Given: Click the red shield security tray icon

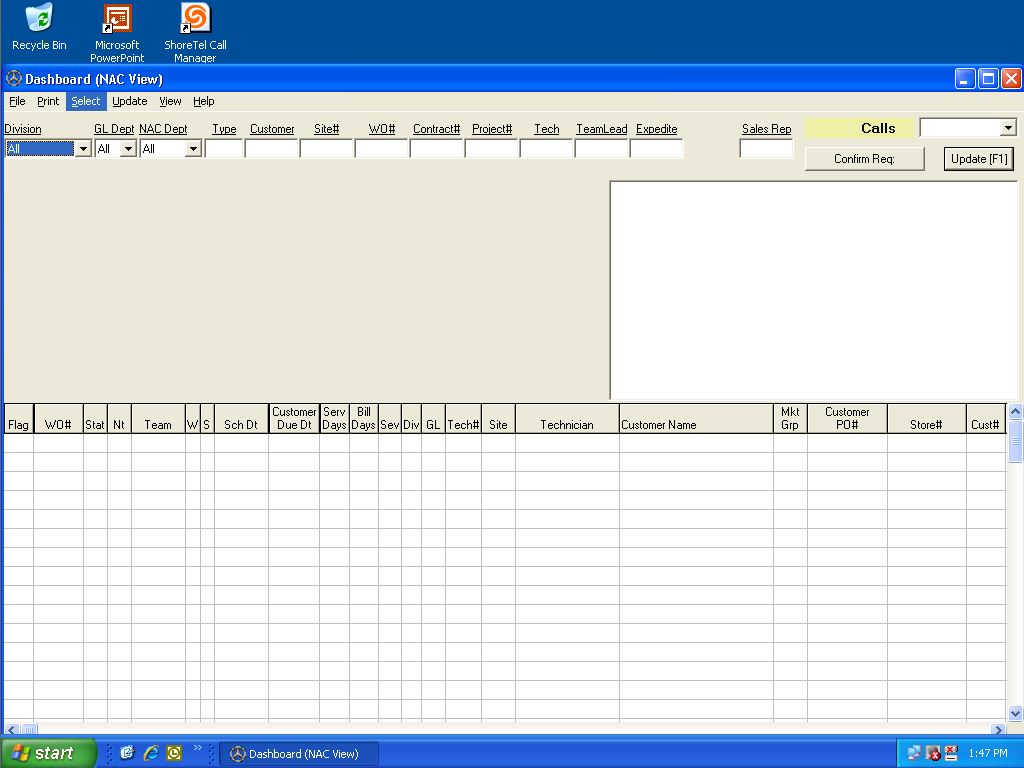Looking at the screenshot, I should pyautogui.click(x=933, y=753).
